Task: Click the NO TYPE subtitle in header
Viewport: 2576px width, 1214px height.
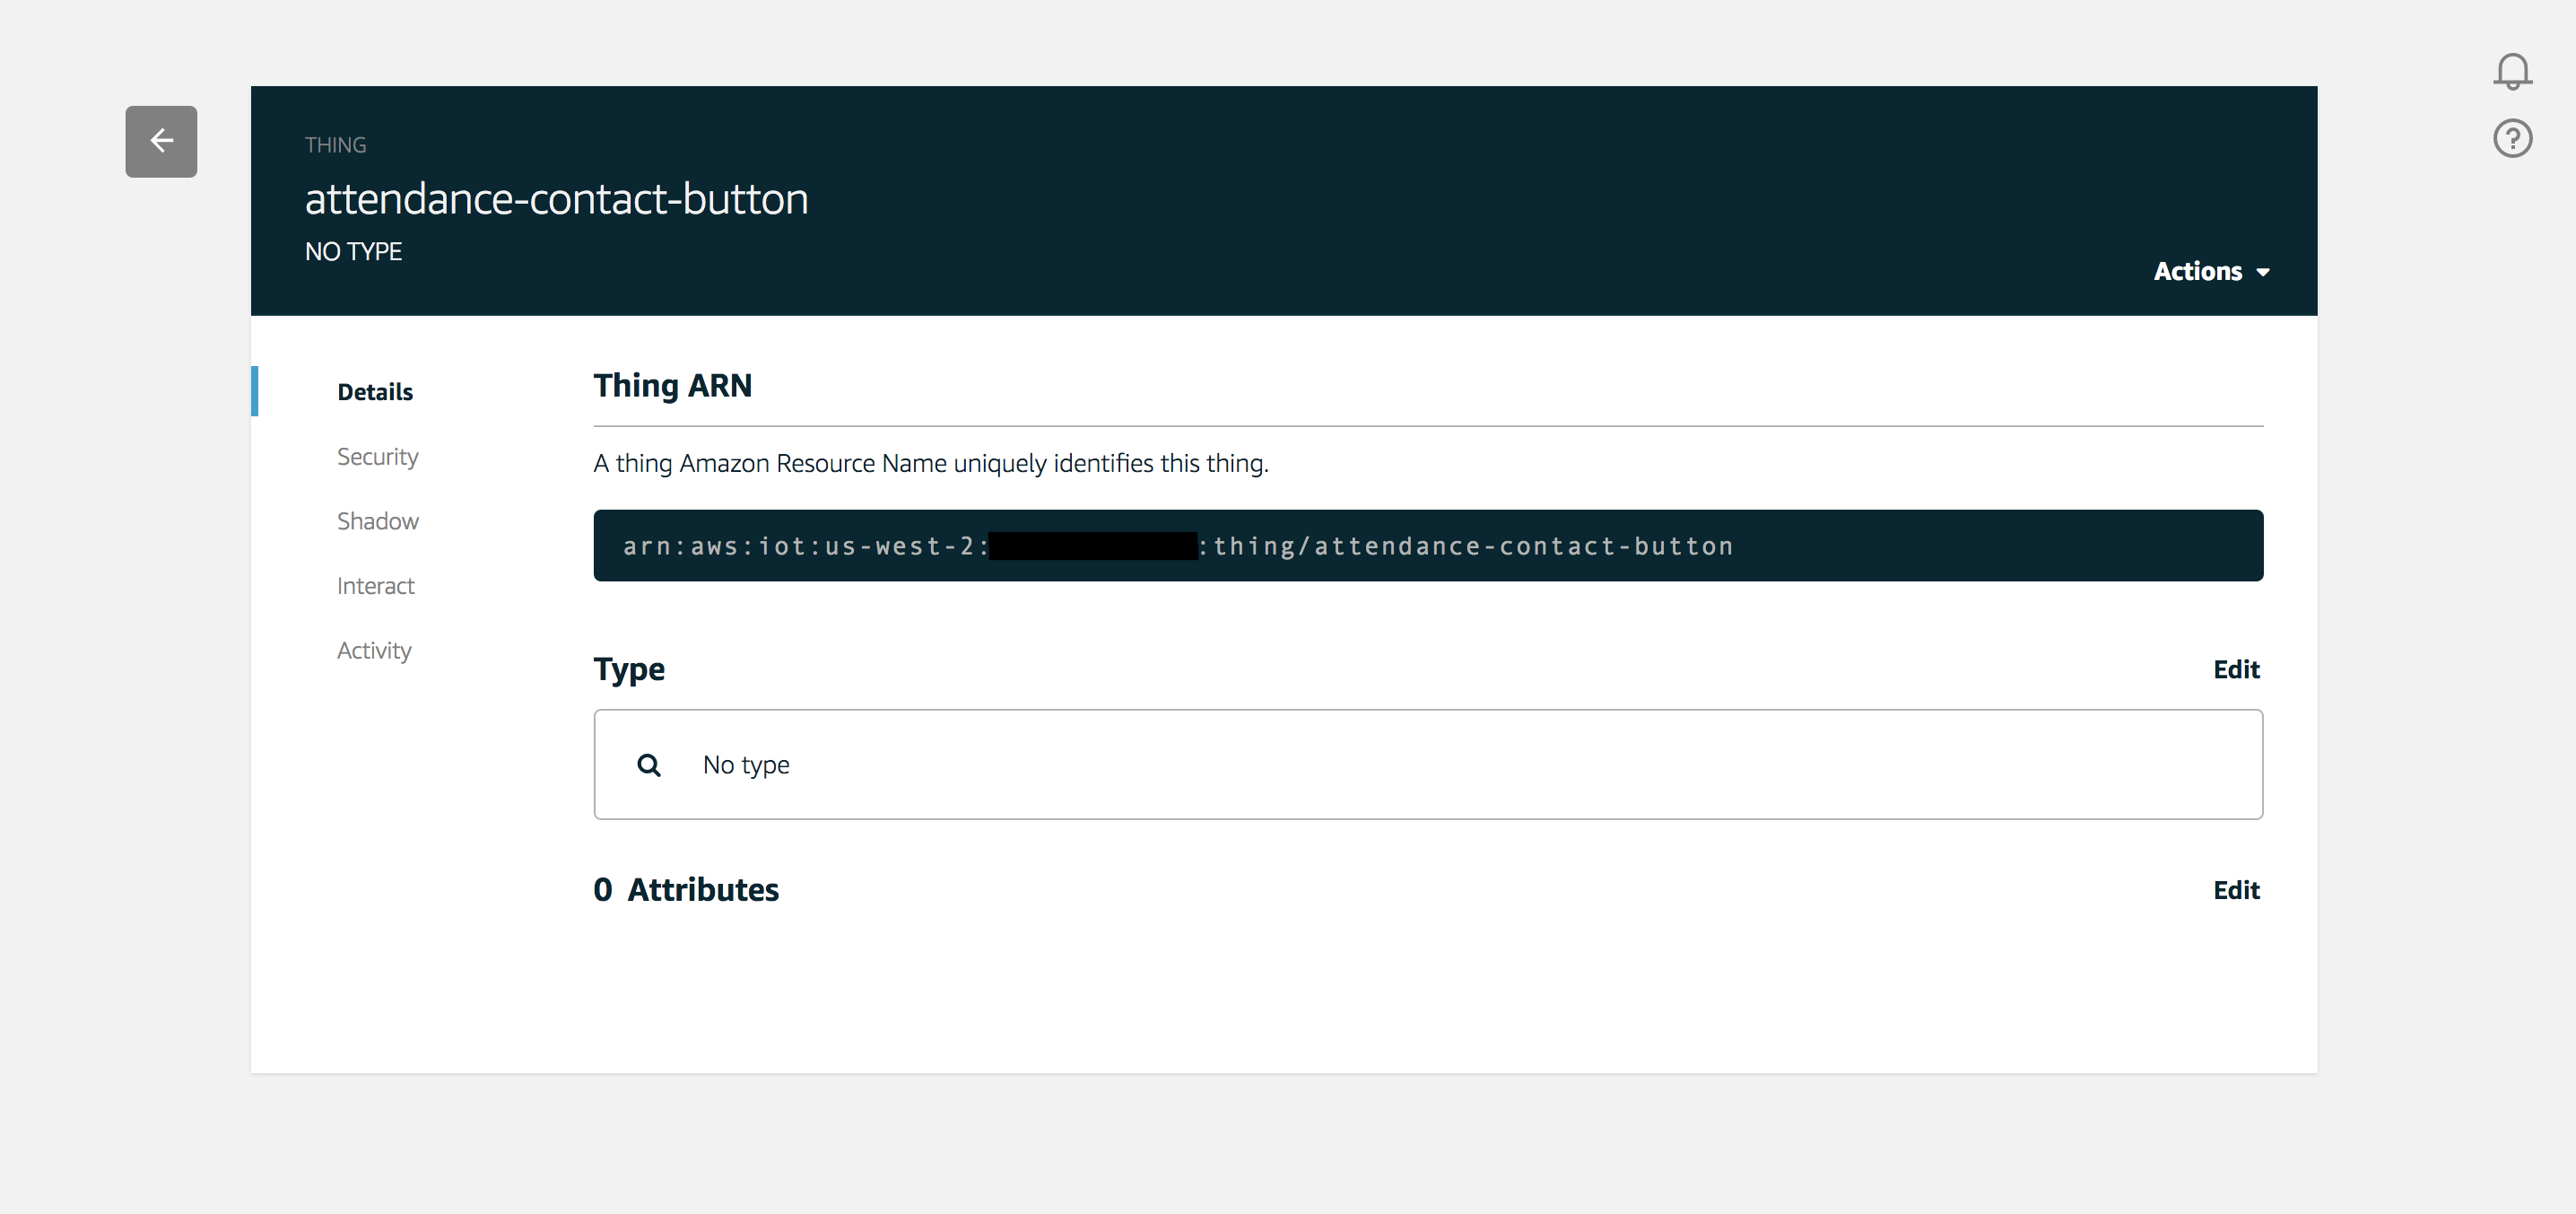Action: click(x=353, y=251)
